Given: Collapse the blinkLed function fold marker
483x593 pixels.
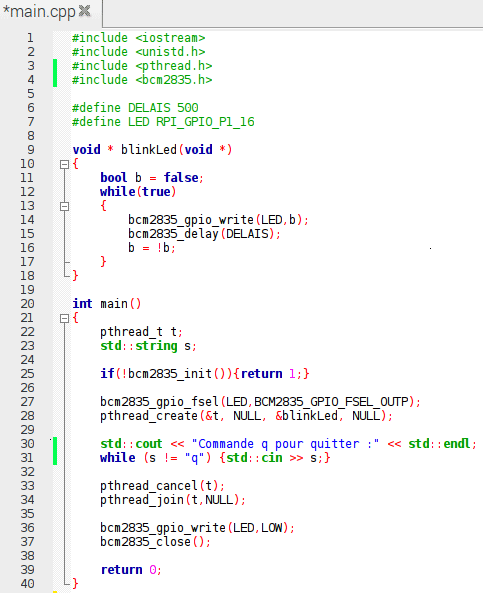Looking at the screenshot, I should (x=64, y=164).
